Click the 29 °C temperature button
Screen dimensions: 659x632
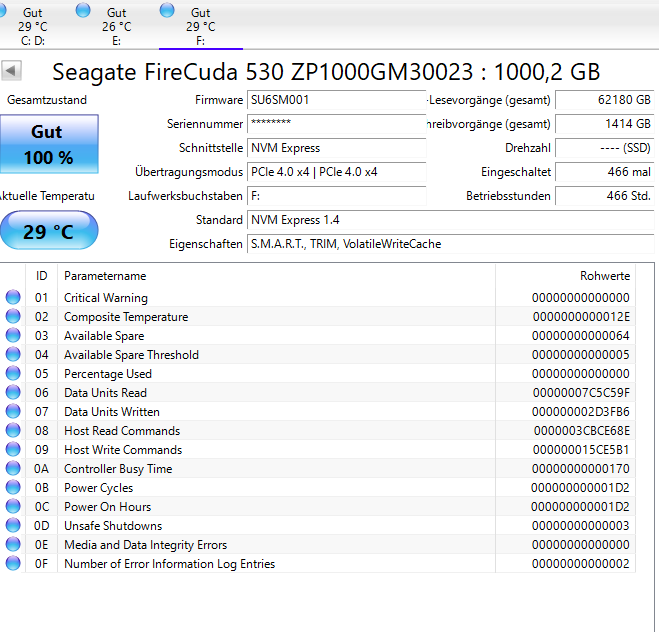tap(49, 231)
